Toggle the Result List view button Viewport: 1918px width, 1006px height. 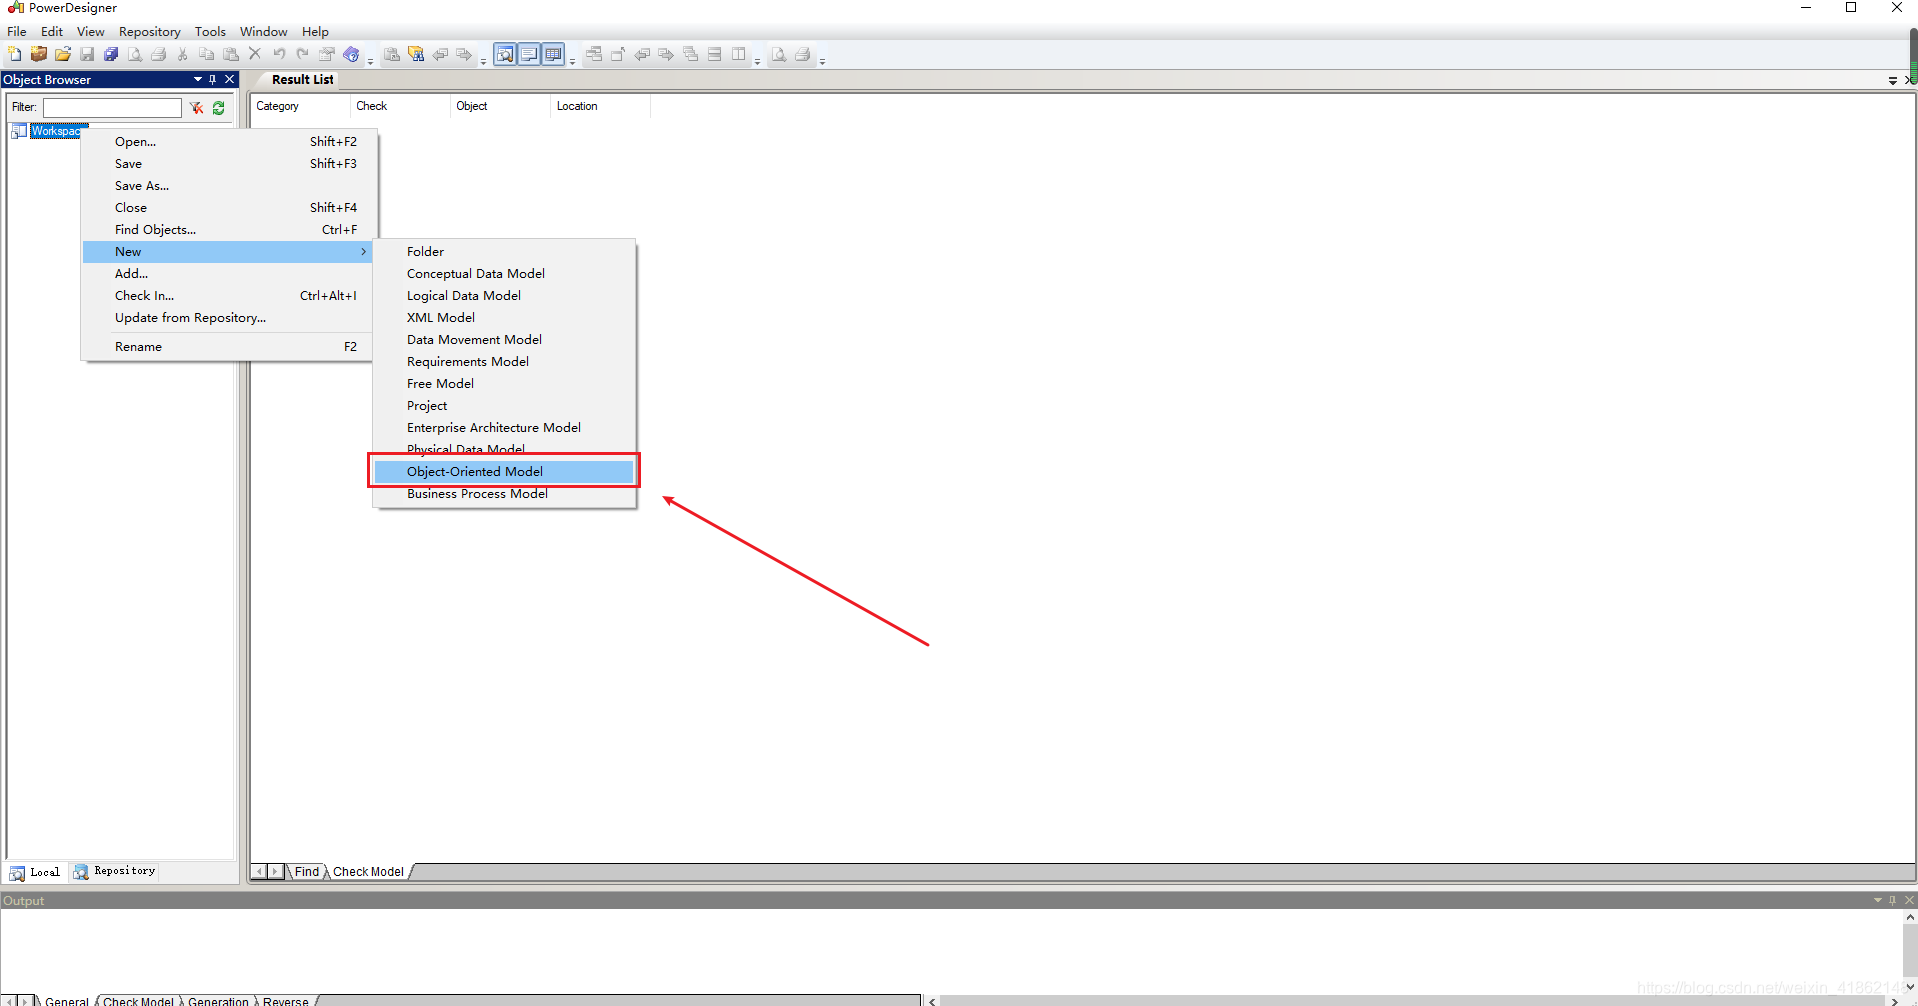click(553, 54)
